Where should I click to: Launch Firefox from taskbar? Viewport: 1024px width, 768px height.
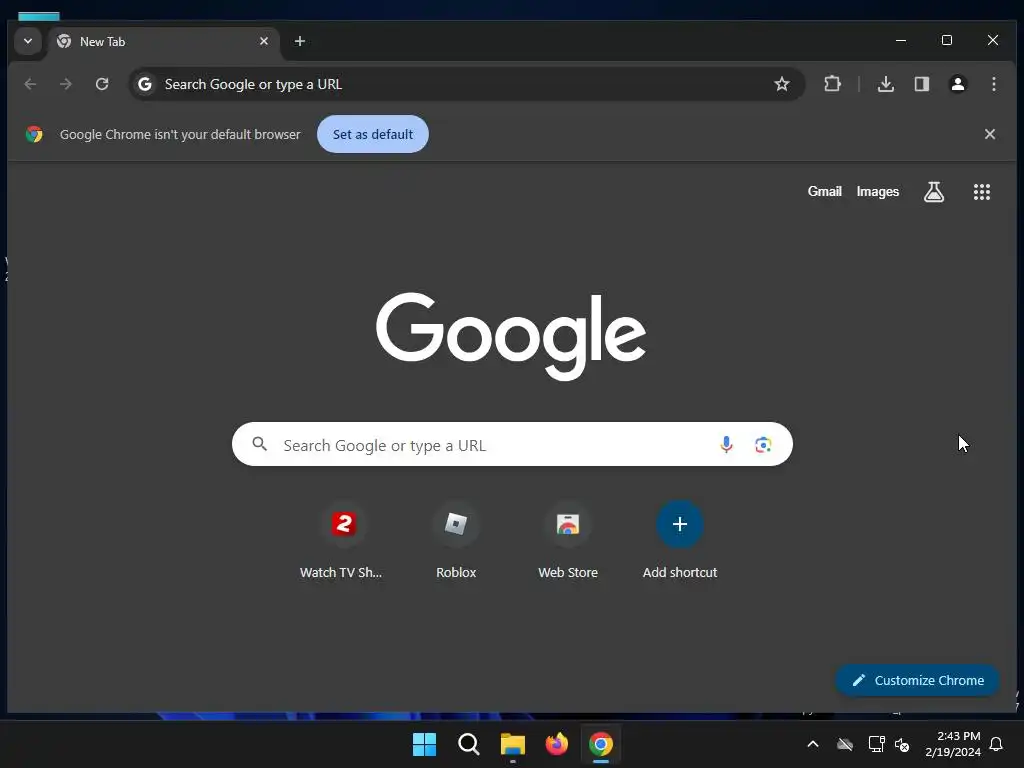(x=556, y=744)
